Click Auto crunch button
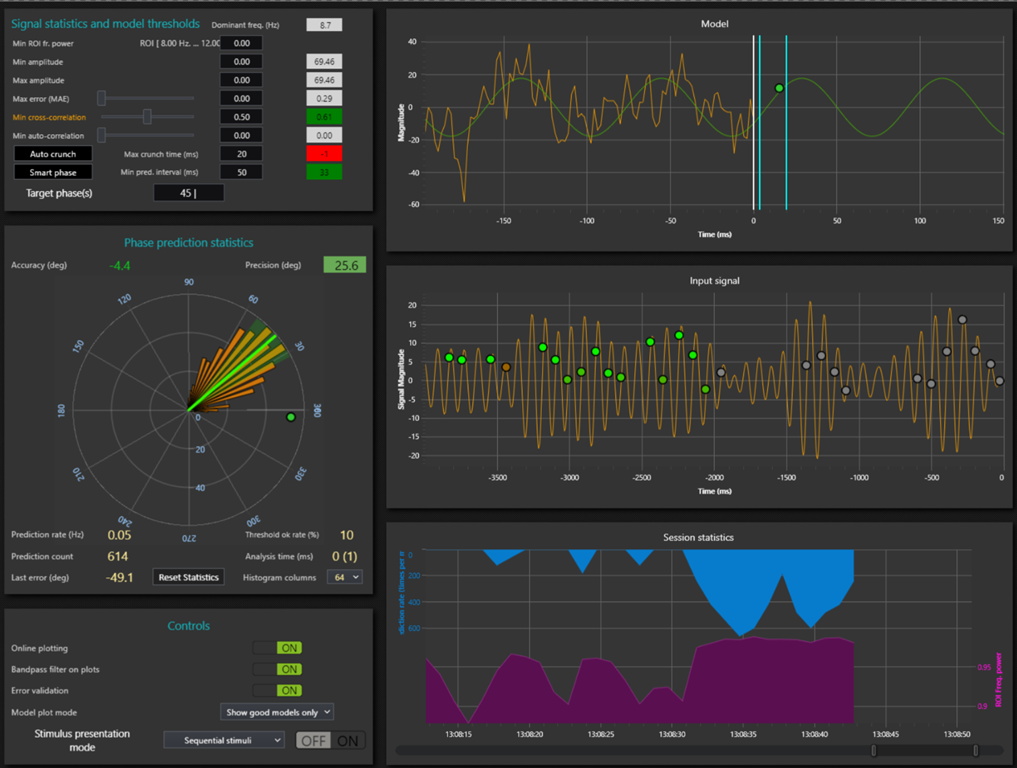Viewport: 1017px width, 768px height. click(53, 154)
